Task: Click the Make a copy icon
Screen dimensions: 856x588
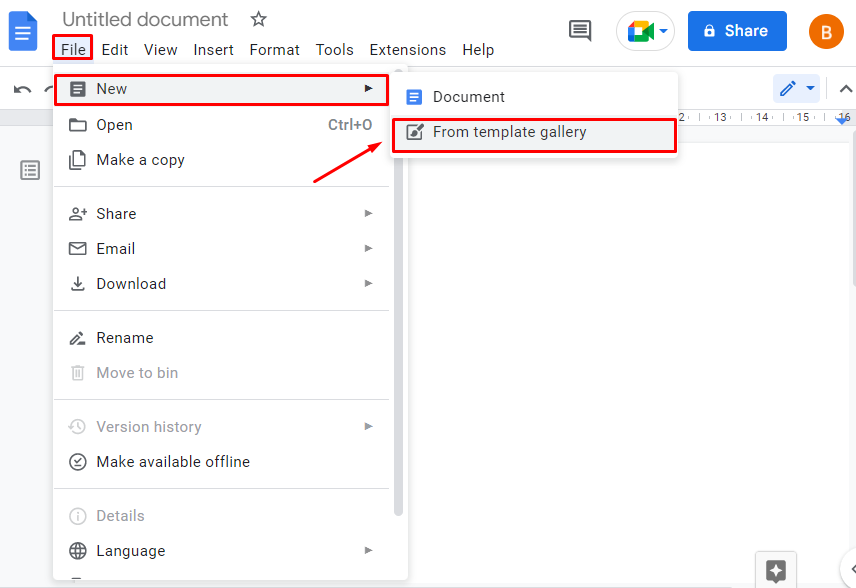Action: 77,160
